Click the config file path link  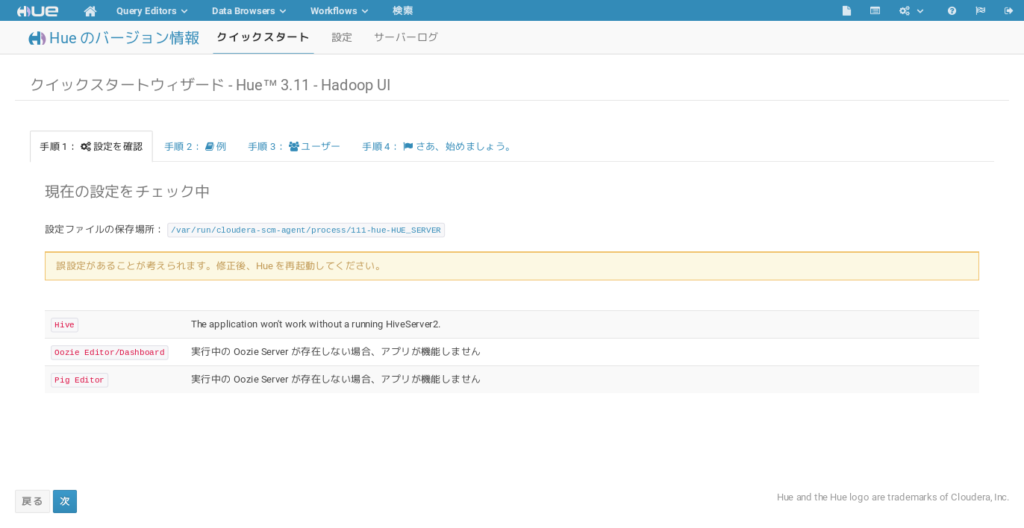point(306,230)
